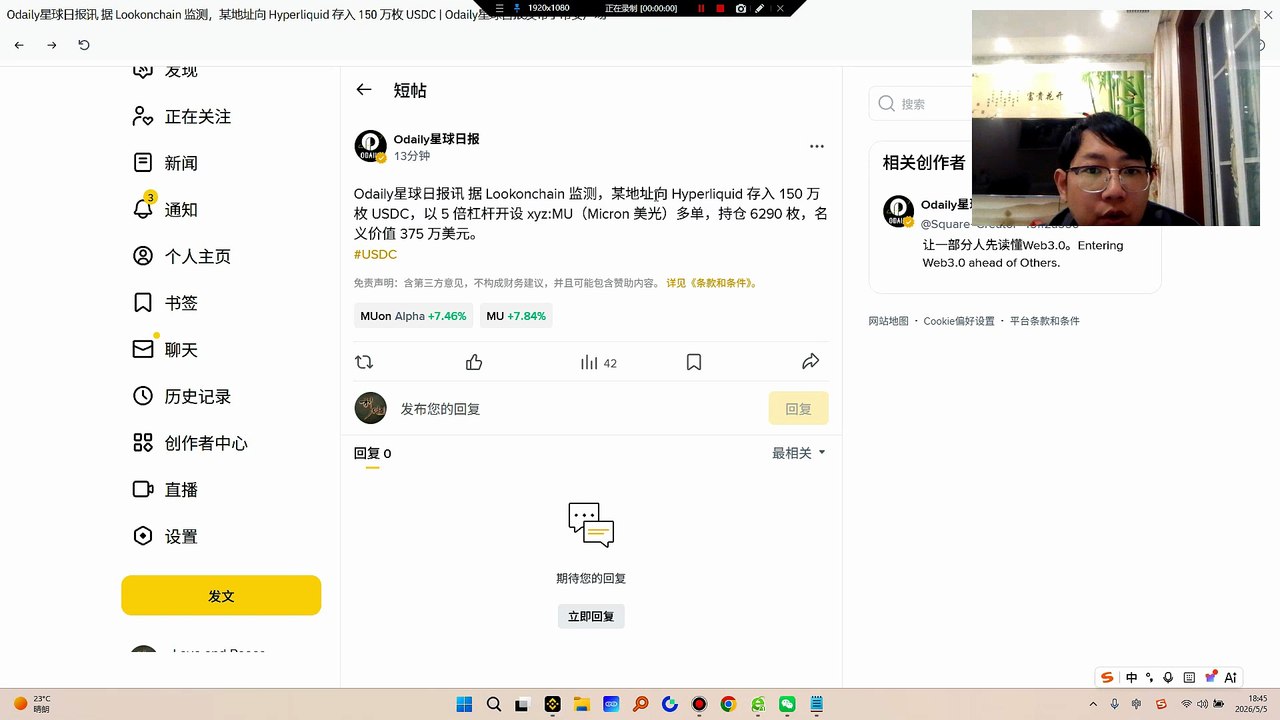View post stats showing 42 views
The height and width of the screenshot is (720, 1280).
point(598,362)
